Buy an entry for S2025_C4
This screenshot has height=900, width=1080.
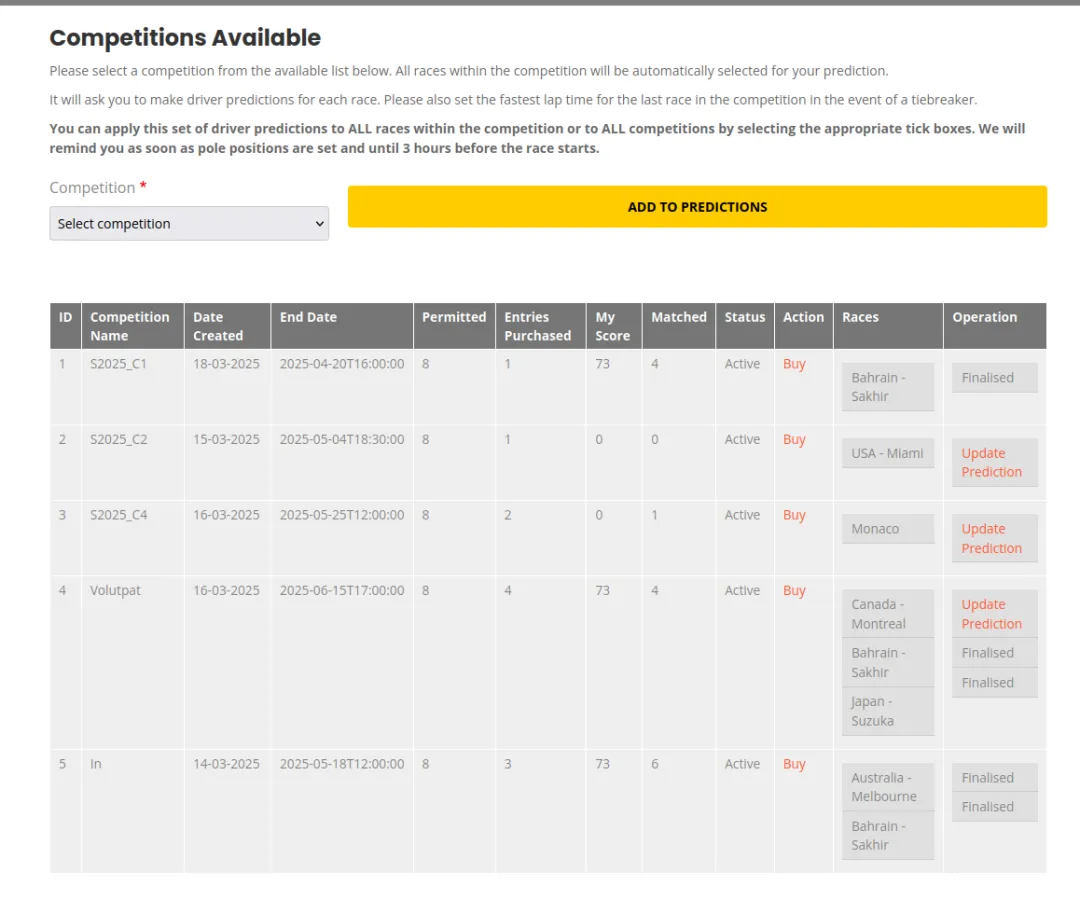[x=794, y=515]
